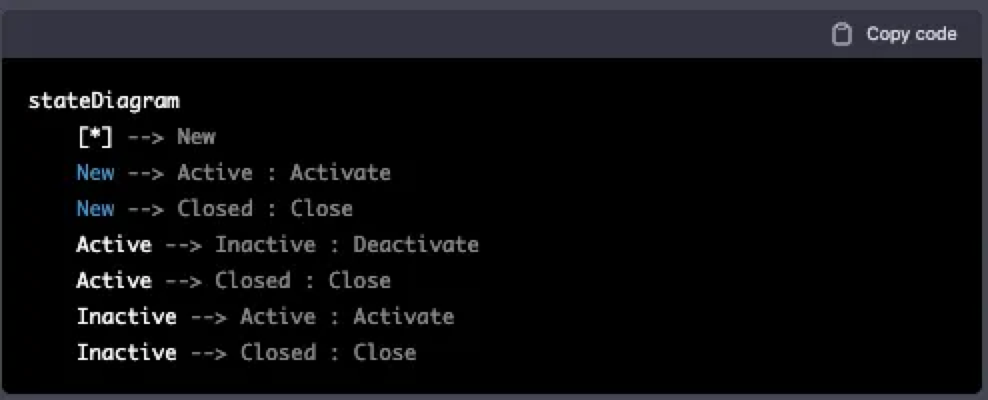Click the clipboard icon beside Copy code
The height and width of the screenshot is (400, 988).
841,34
